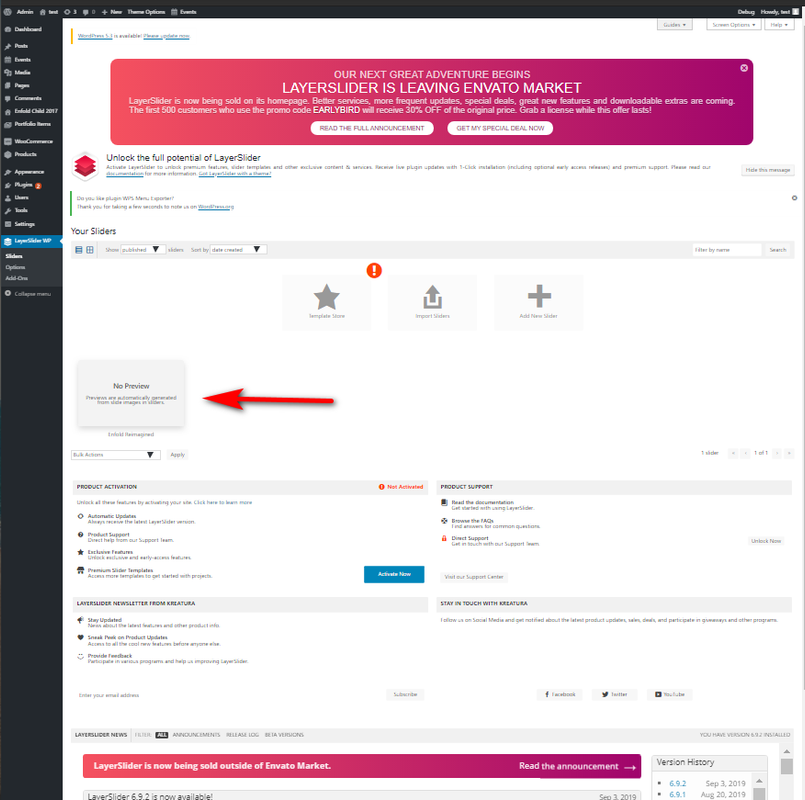
Task: Click Visit our Support Center button
Action: [x=474, y=577]
